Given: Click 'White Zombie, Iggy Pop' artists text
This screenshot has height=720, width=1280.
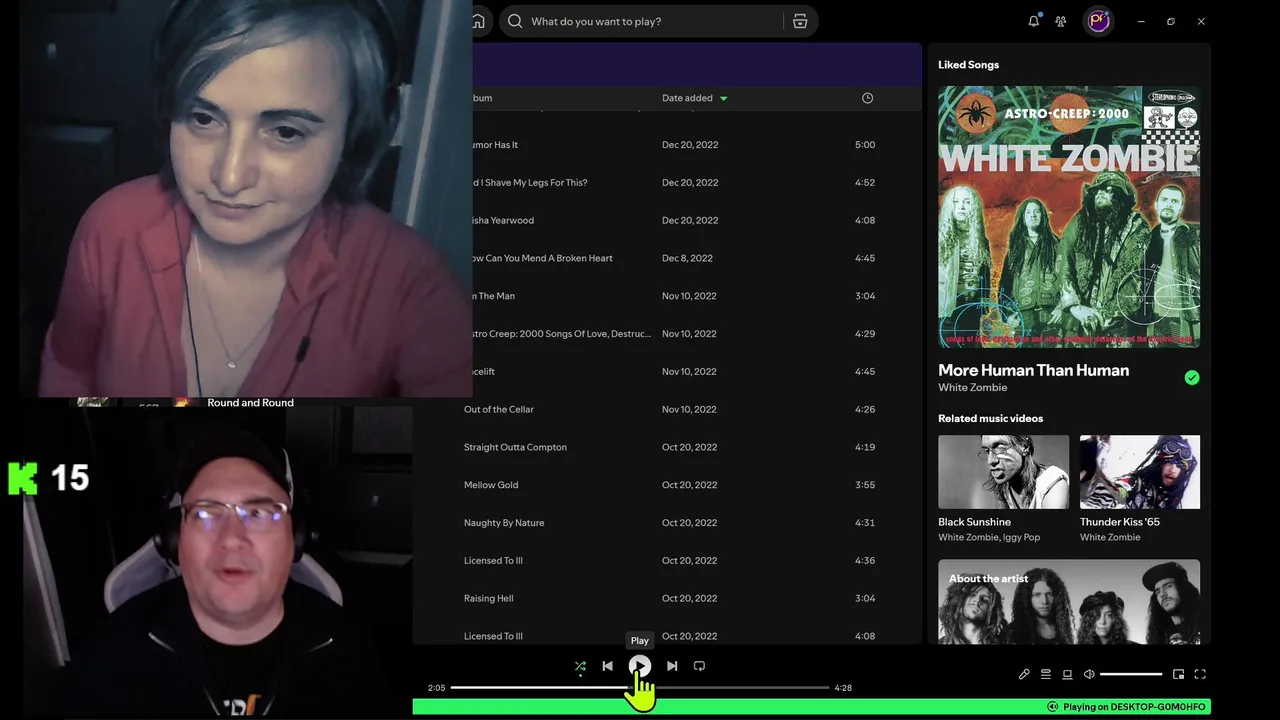Looking at the screenshot, I should click(x=989, y=538).
